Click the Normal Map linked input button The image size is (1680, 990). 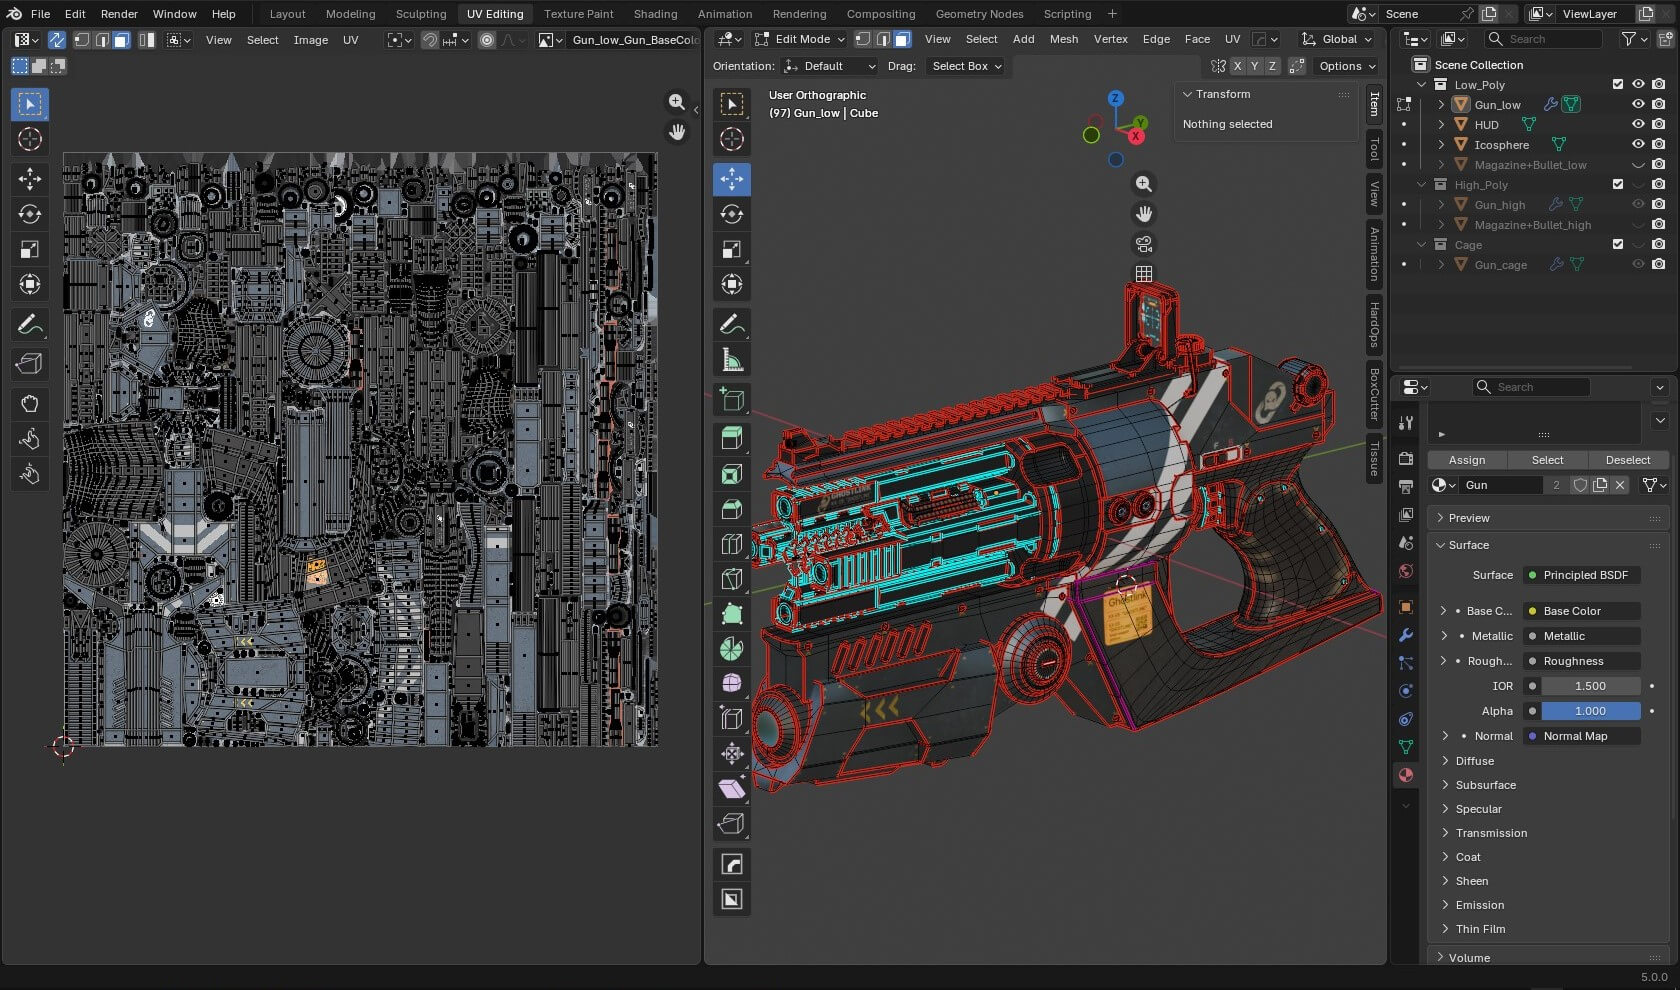pyautogui.click(x=1582, y=736)
